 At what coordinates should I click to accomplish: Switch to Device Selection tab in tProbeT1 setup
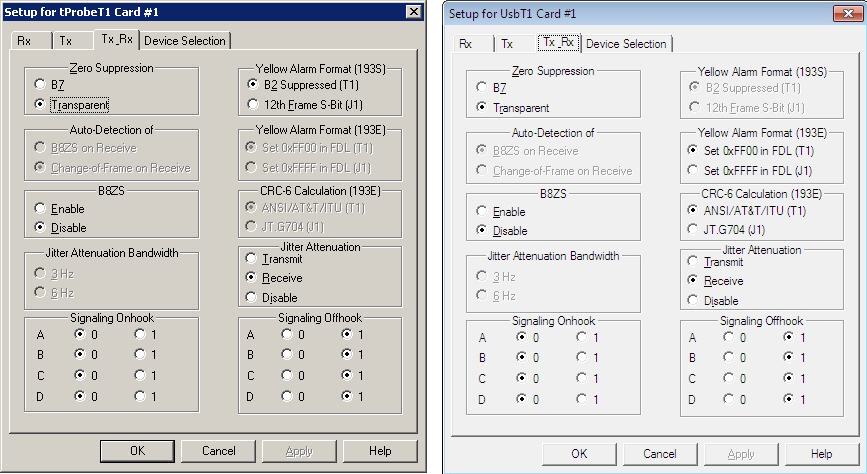pyautogui.click(x=185, y=41)
